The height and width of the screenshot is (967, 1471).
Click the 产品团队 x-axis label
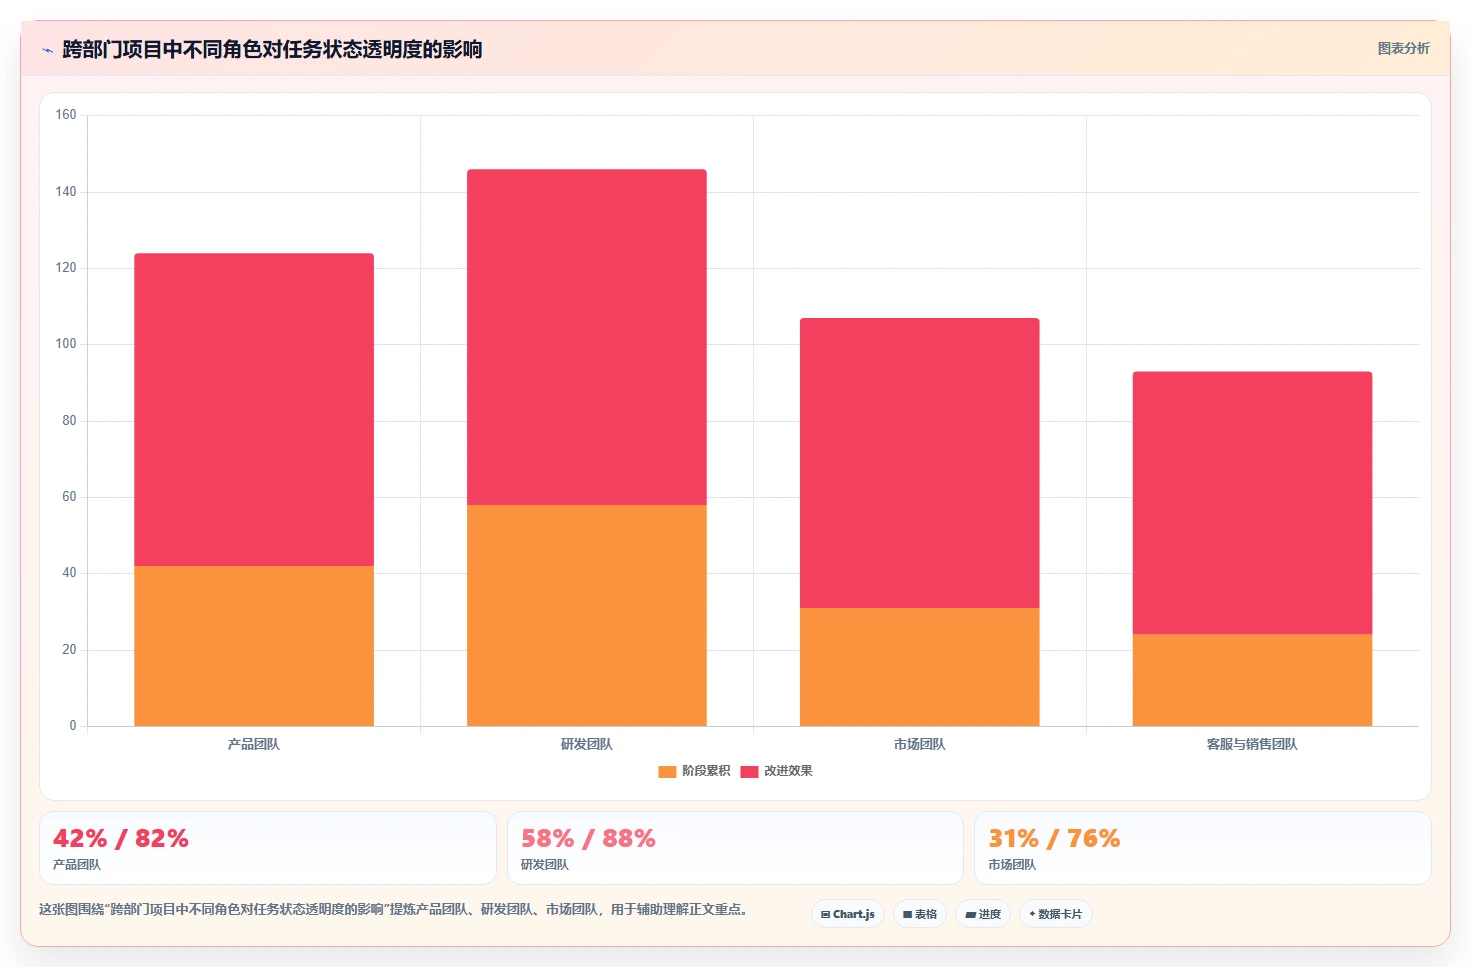pyautogui.click(x=254, y=744)
